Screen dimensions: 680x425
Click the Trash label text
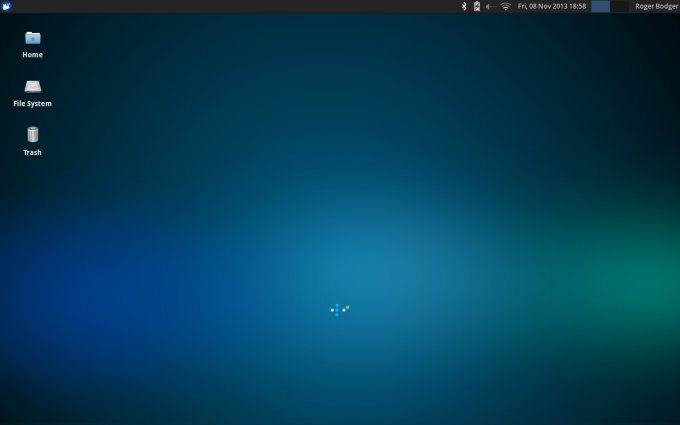tap(33, 152)
